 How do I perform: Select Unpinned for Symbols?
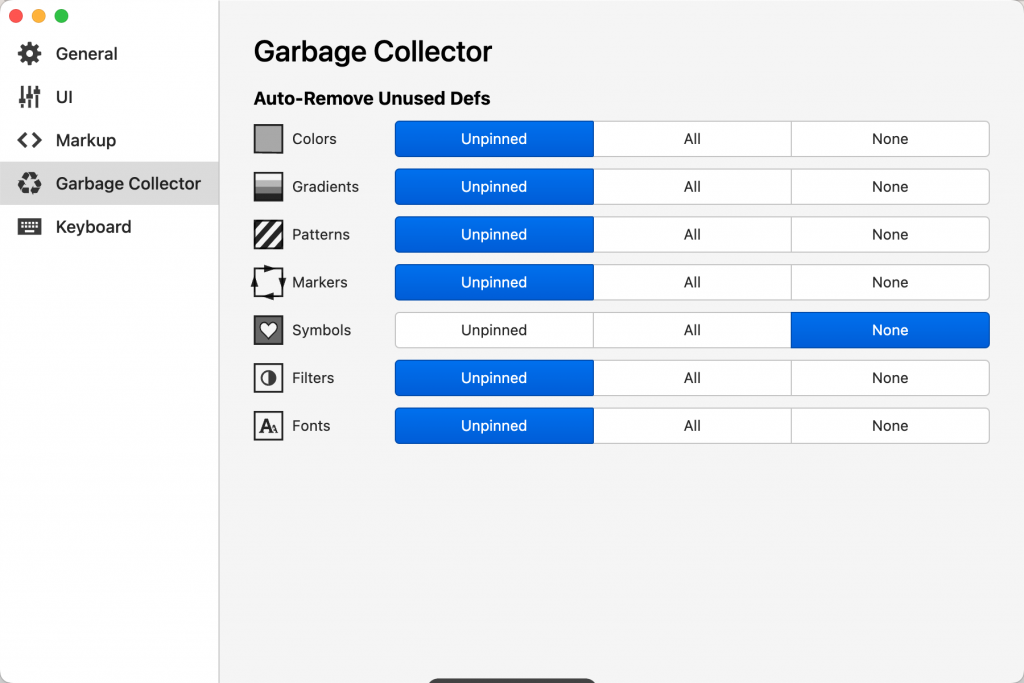494,331
